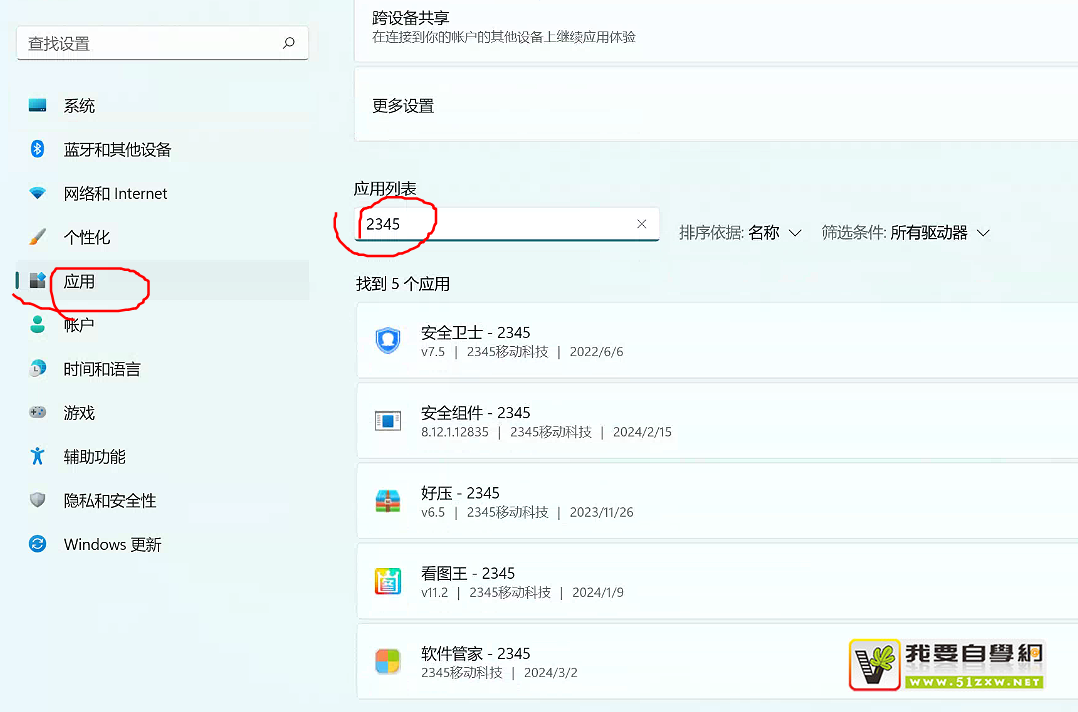Image resolution: width=1078 pixels, height=712 pixels.
Task: Click the 软件管家 colorful app icon
Action: point(388,661)
